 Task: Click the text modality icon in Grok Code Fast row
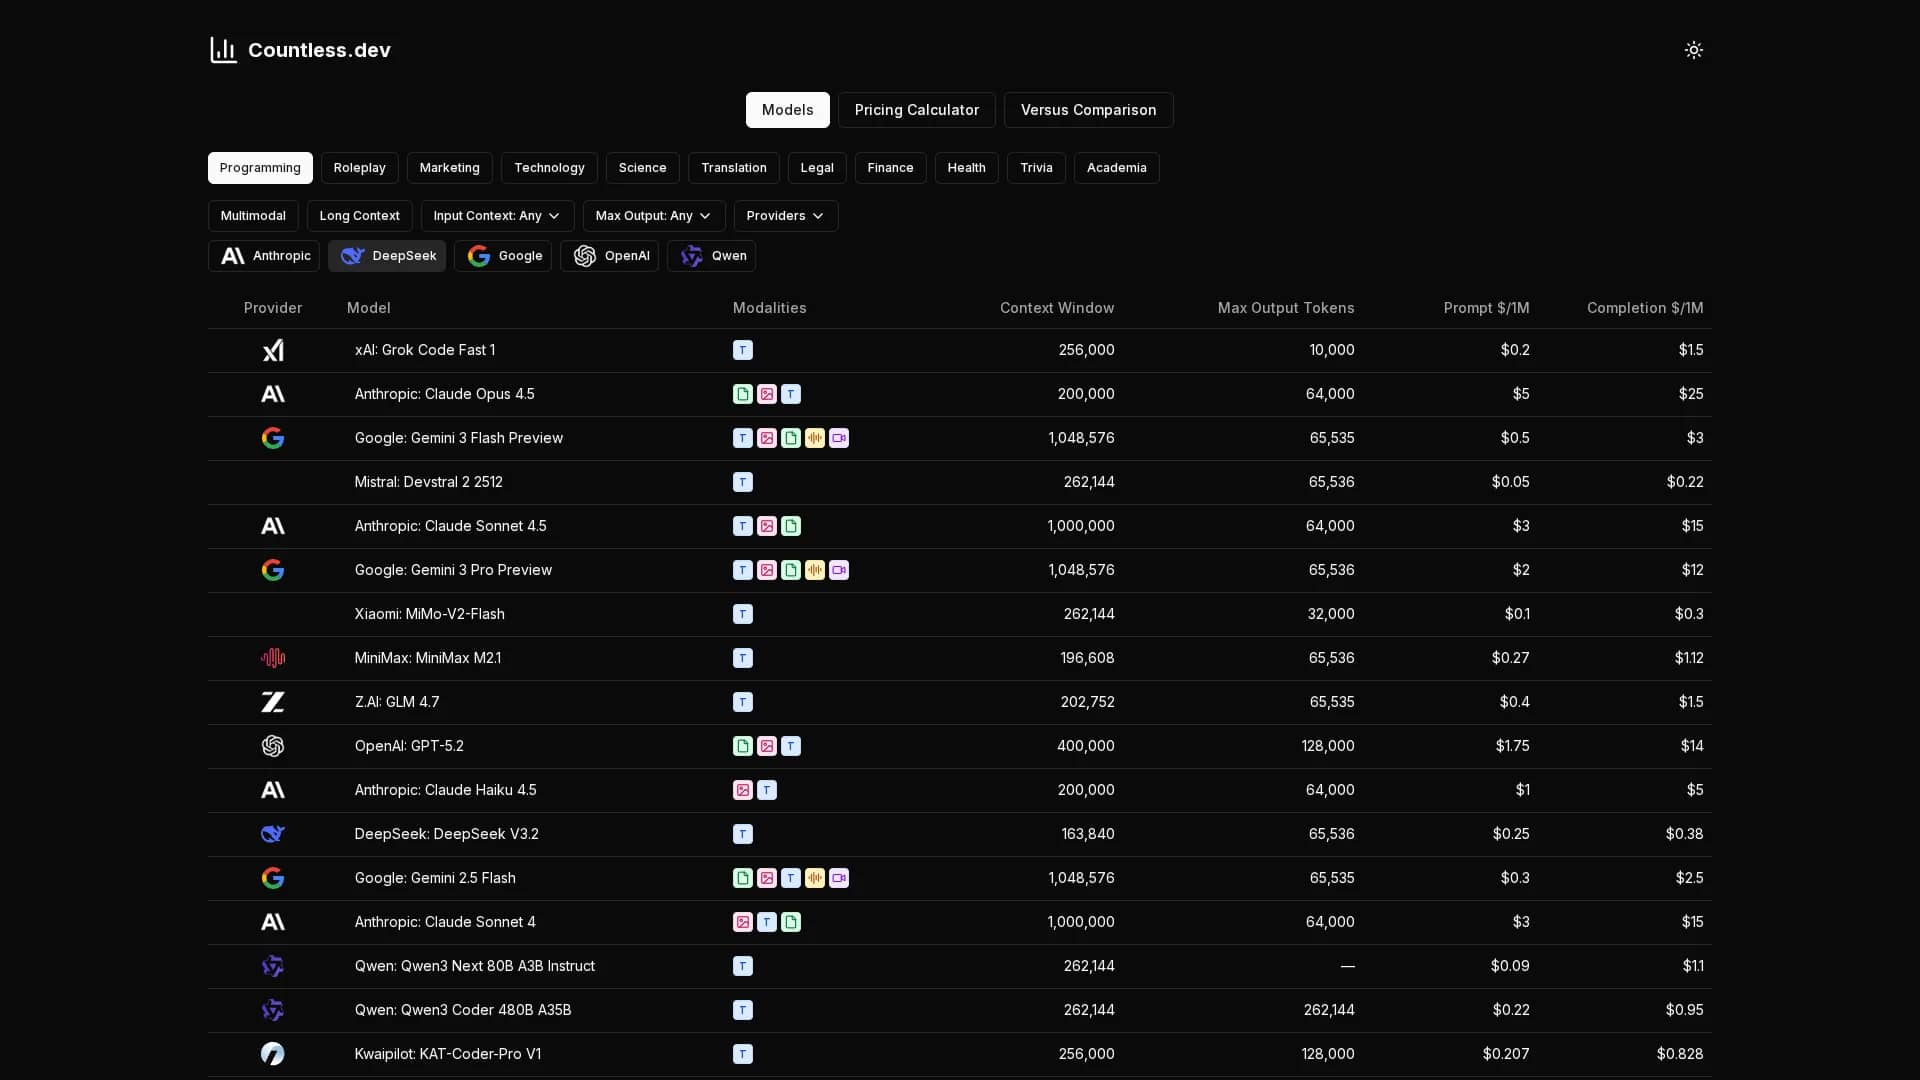point(743,350)
